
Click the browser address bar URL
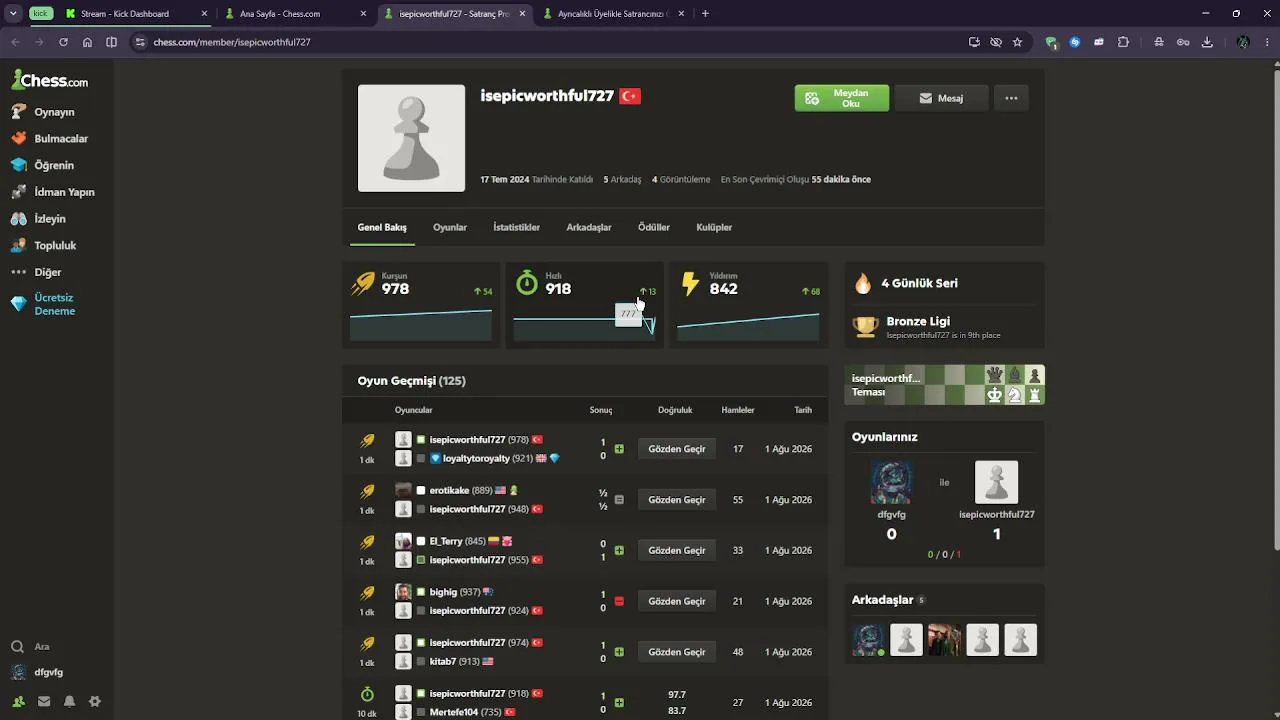pos(232,42)
